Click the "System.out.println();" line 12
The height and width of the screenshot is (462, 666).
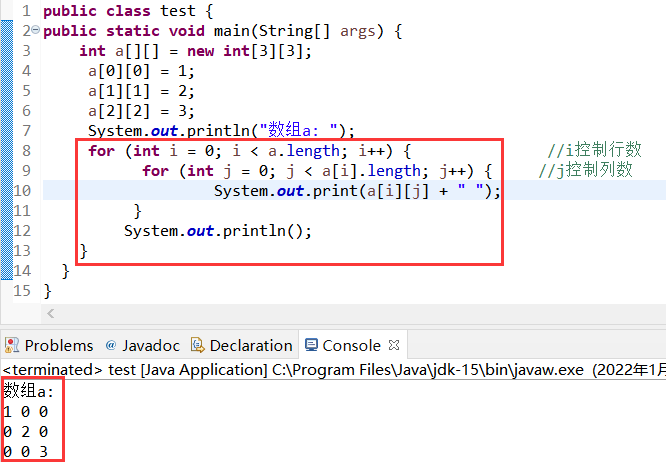click(x=218, y=231)
